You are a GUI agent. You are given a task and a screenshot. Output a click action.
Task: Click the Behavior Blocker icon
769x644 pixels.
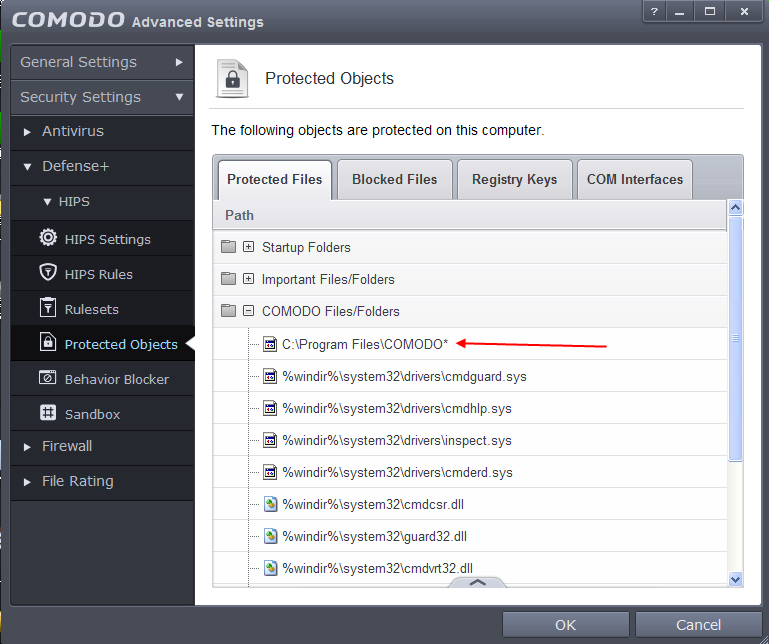pos(47,378)
